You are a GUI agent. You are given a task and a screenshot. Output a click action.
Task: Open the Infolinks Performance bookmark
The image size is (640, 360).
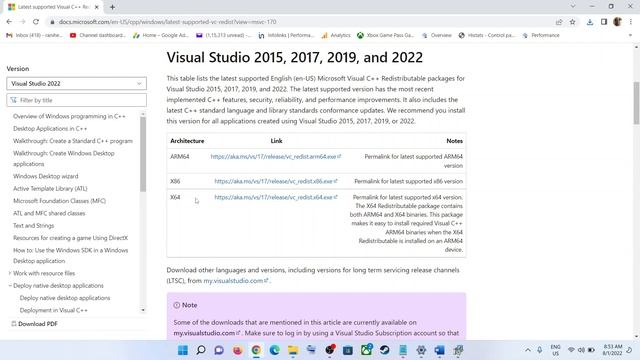[287, 36]
